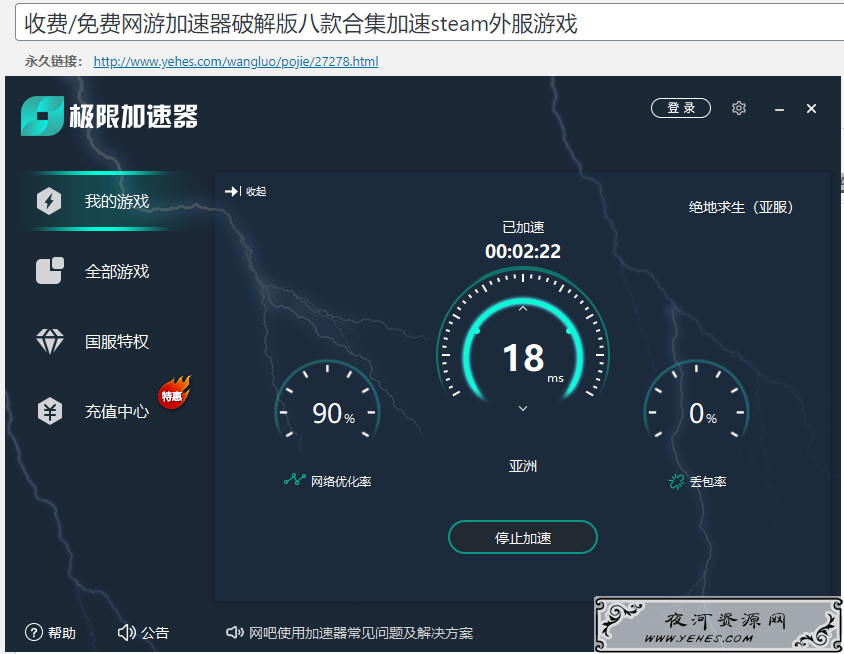Click the 全部游戏 squares icon
Screen dimensions: 844x654
click(50, 271)
